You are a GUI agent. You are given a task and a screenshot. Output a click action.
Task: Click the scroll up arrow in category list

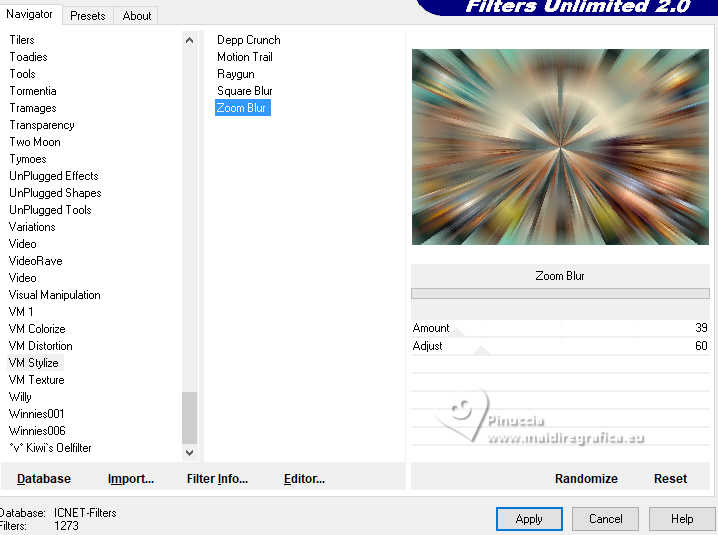pos(189,40)
